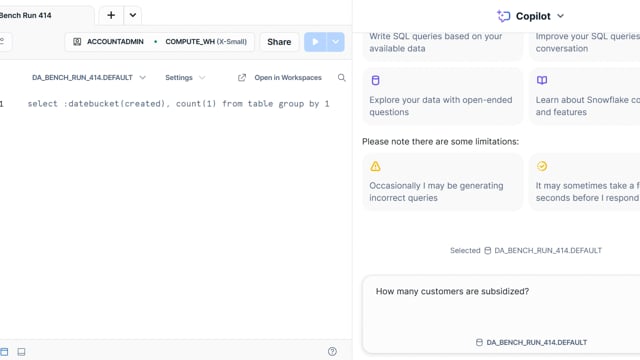The height and width of the screenshot is (360, 640).
Task: Click the database chip in the Copilot input
Action: 531,342
